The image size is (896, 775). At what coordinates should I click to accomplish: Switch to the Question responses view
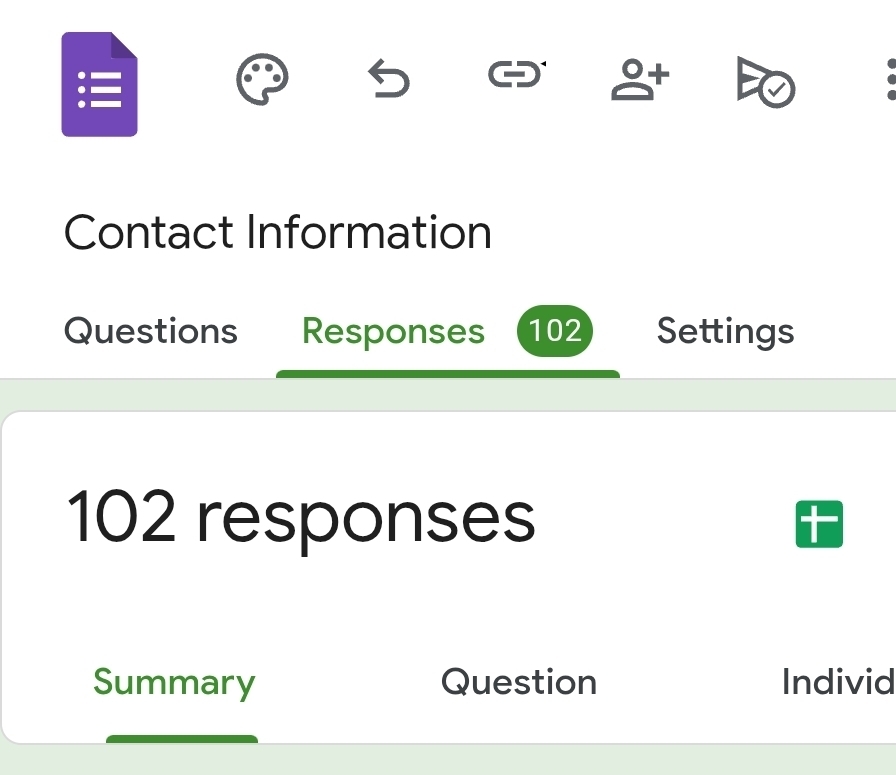tap(519, 682)
